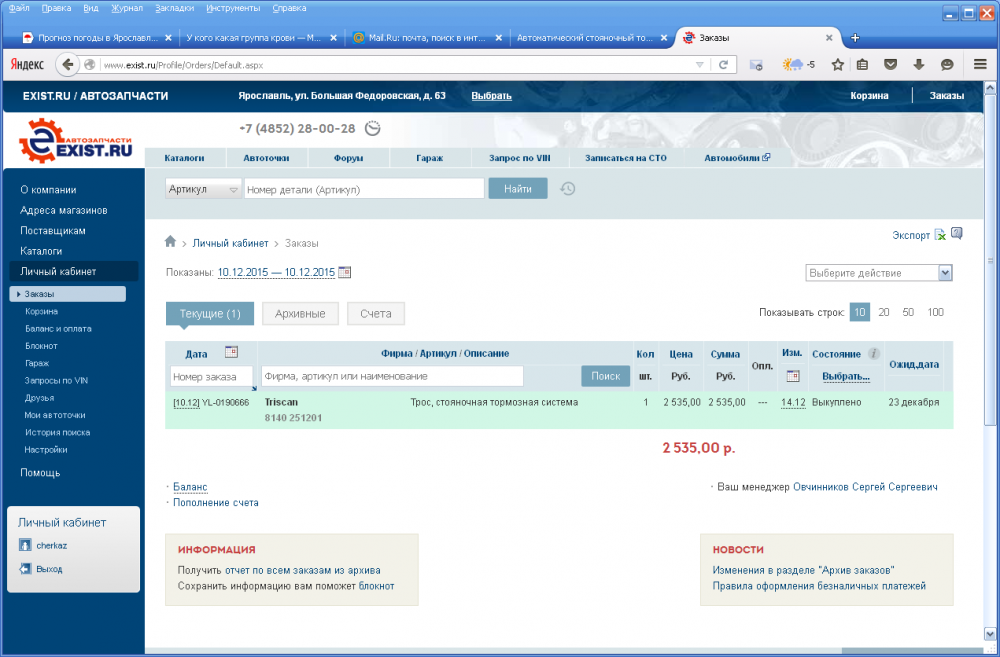Open manager Овчинников Сергей Сергеевич link
Screen dimensions: 1000x657
click(x=865, y=487)
